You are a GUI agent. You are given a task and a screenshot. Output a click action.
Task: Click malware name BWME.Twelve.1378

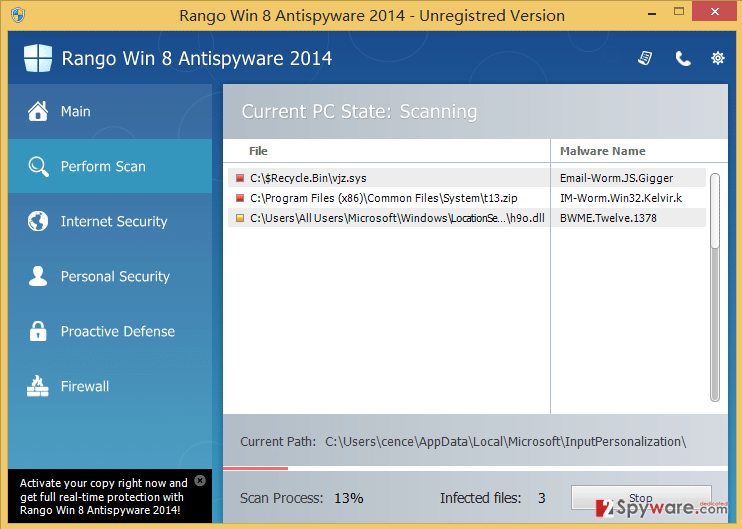[608, 218]
